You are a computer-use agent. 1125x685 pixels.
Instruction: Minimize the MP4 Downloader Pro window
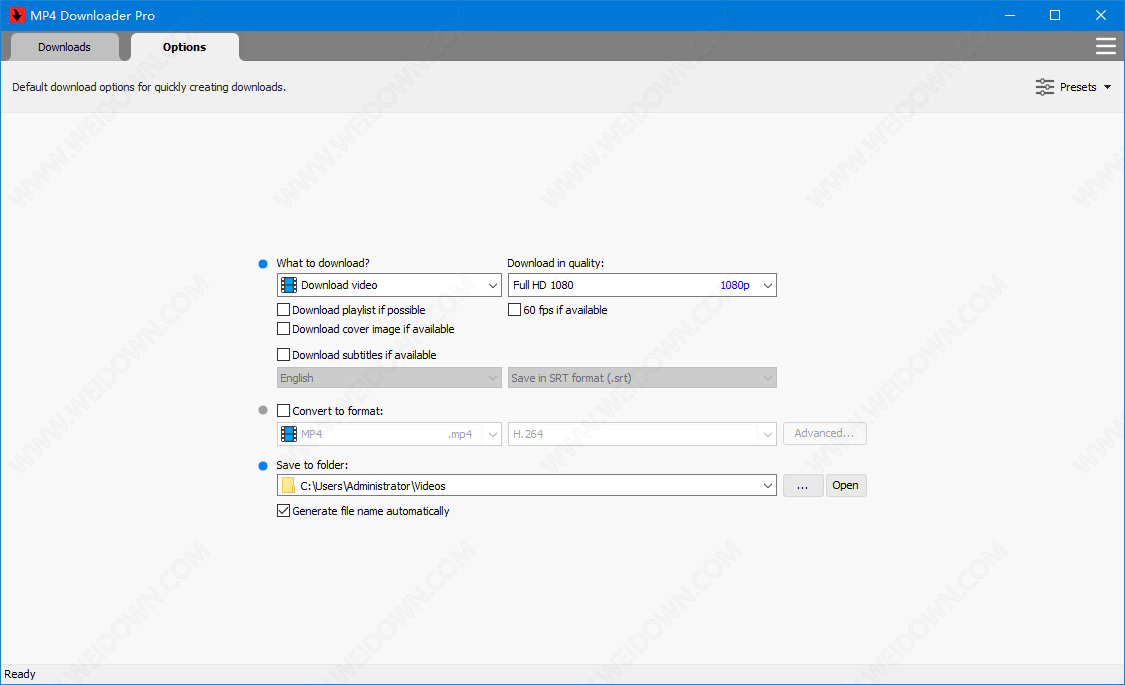[x=1009, y=15]
